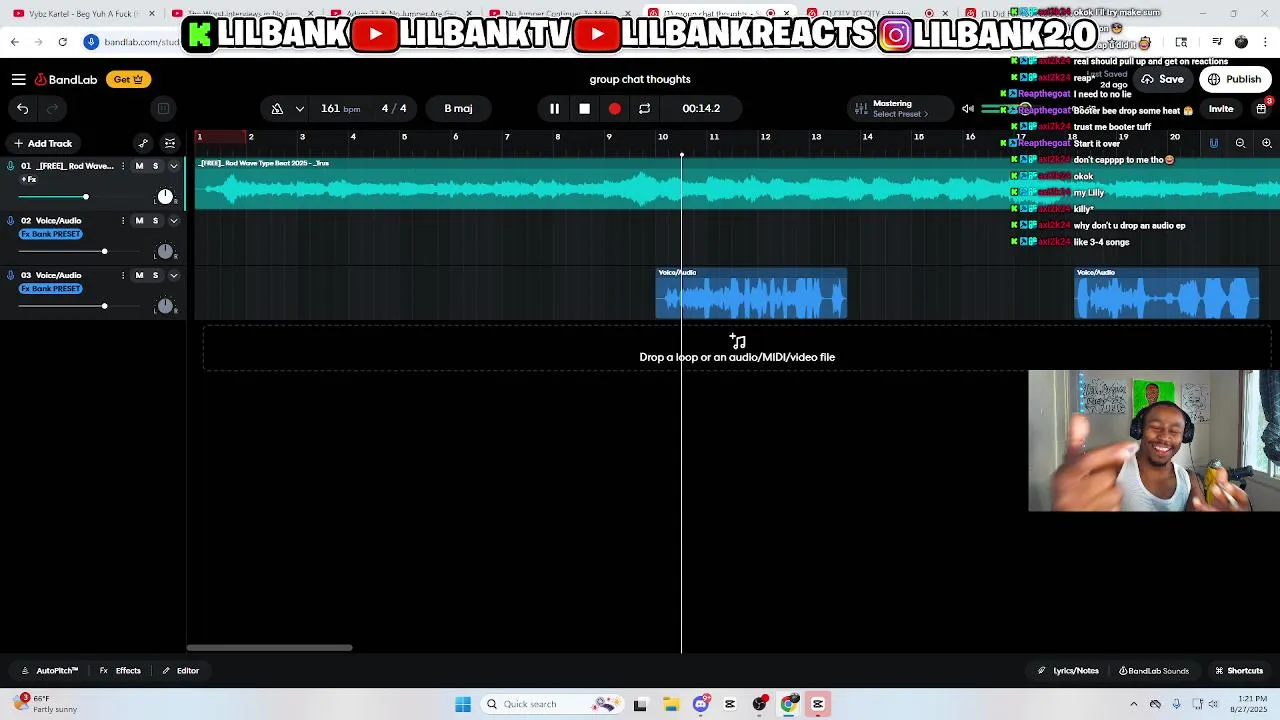
Task: Expand track 01 options chevron
Action: (173, 166)
